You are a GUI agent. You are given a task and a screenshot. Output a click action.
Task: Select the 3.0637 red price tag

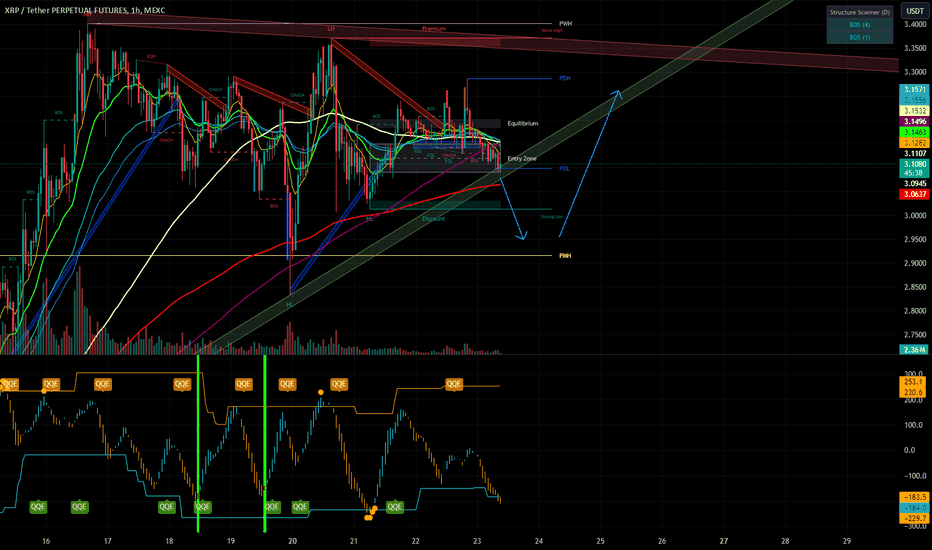915,194
